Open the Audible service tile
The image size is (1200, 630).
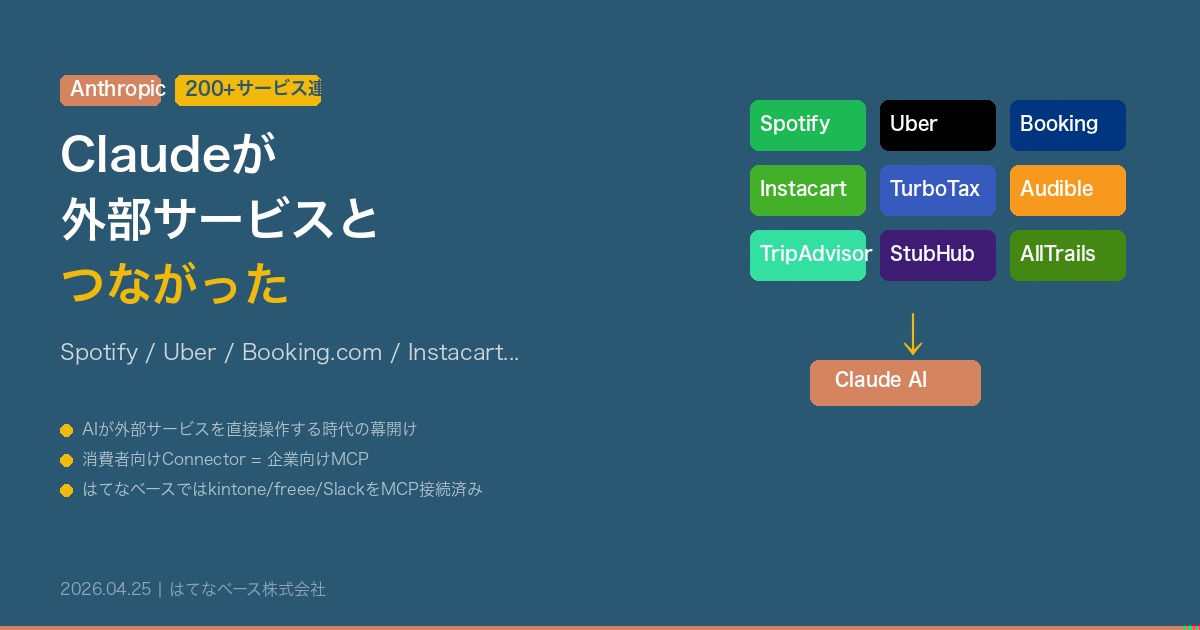(x=1068, y=190)
